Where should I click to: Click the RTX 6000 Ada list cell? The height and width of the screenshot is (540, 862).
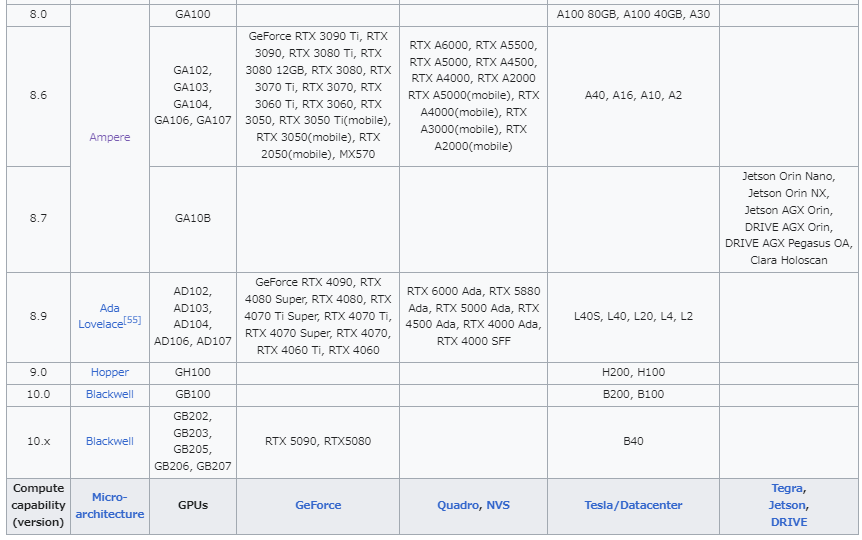(x=473, y=317)
